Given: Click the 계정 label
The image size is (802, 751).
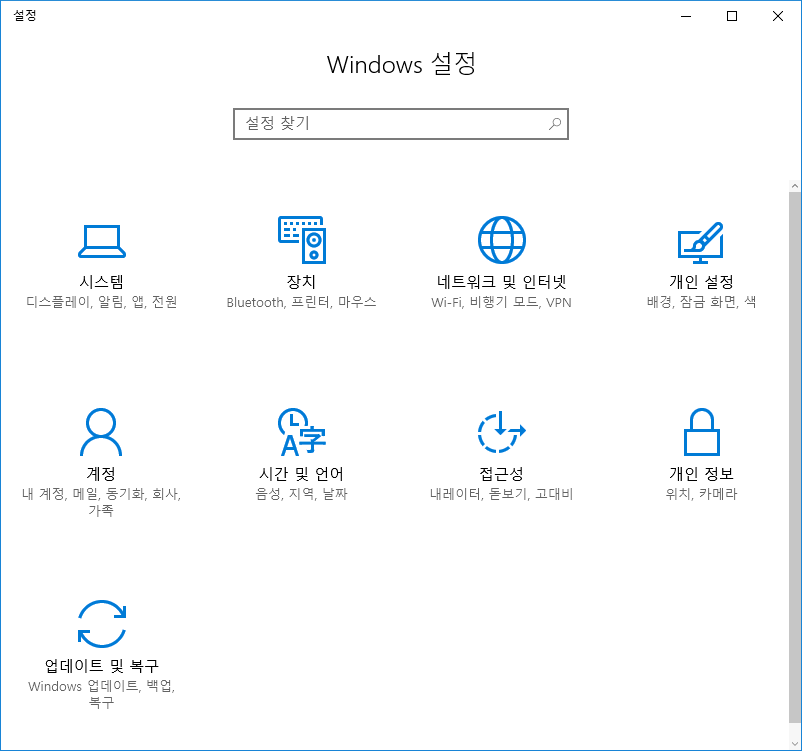Looking at the screenshot, I should pyautogui.click(x=101, y=474).
